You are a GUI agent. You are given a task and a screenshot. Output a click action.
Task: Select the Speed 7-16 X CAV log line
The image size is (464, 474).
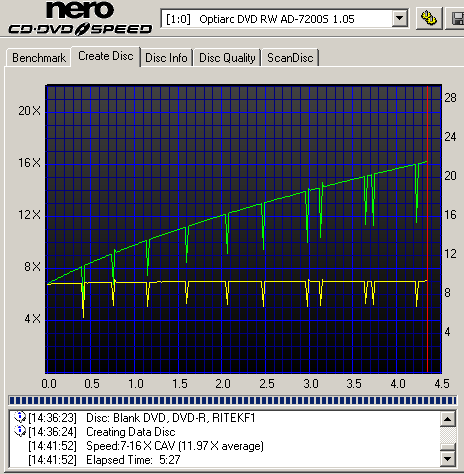point(146,446)
